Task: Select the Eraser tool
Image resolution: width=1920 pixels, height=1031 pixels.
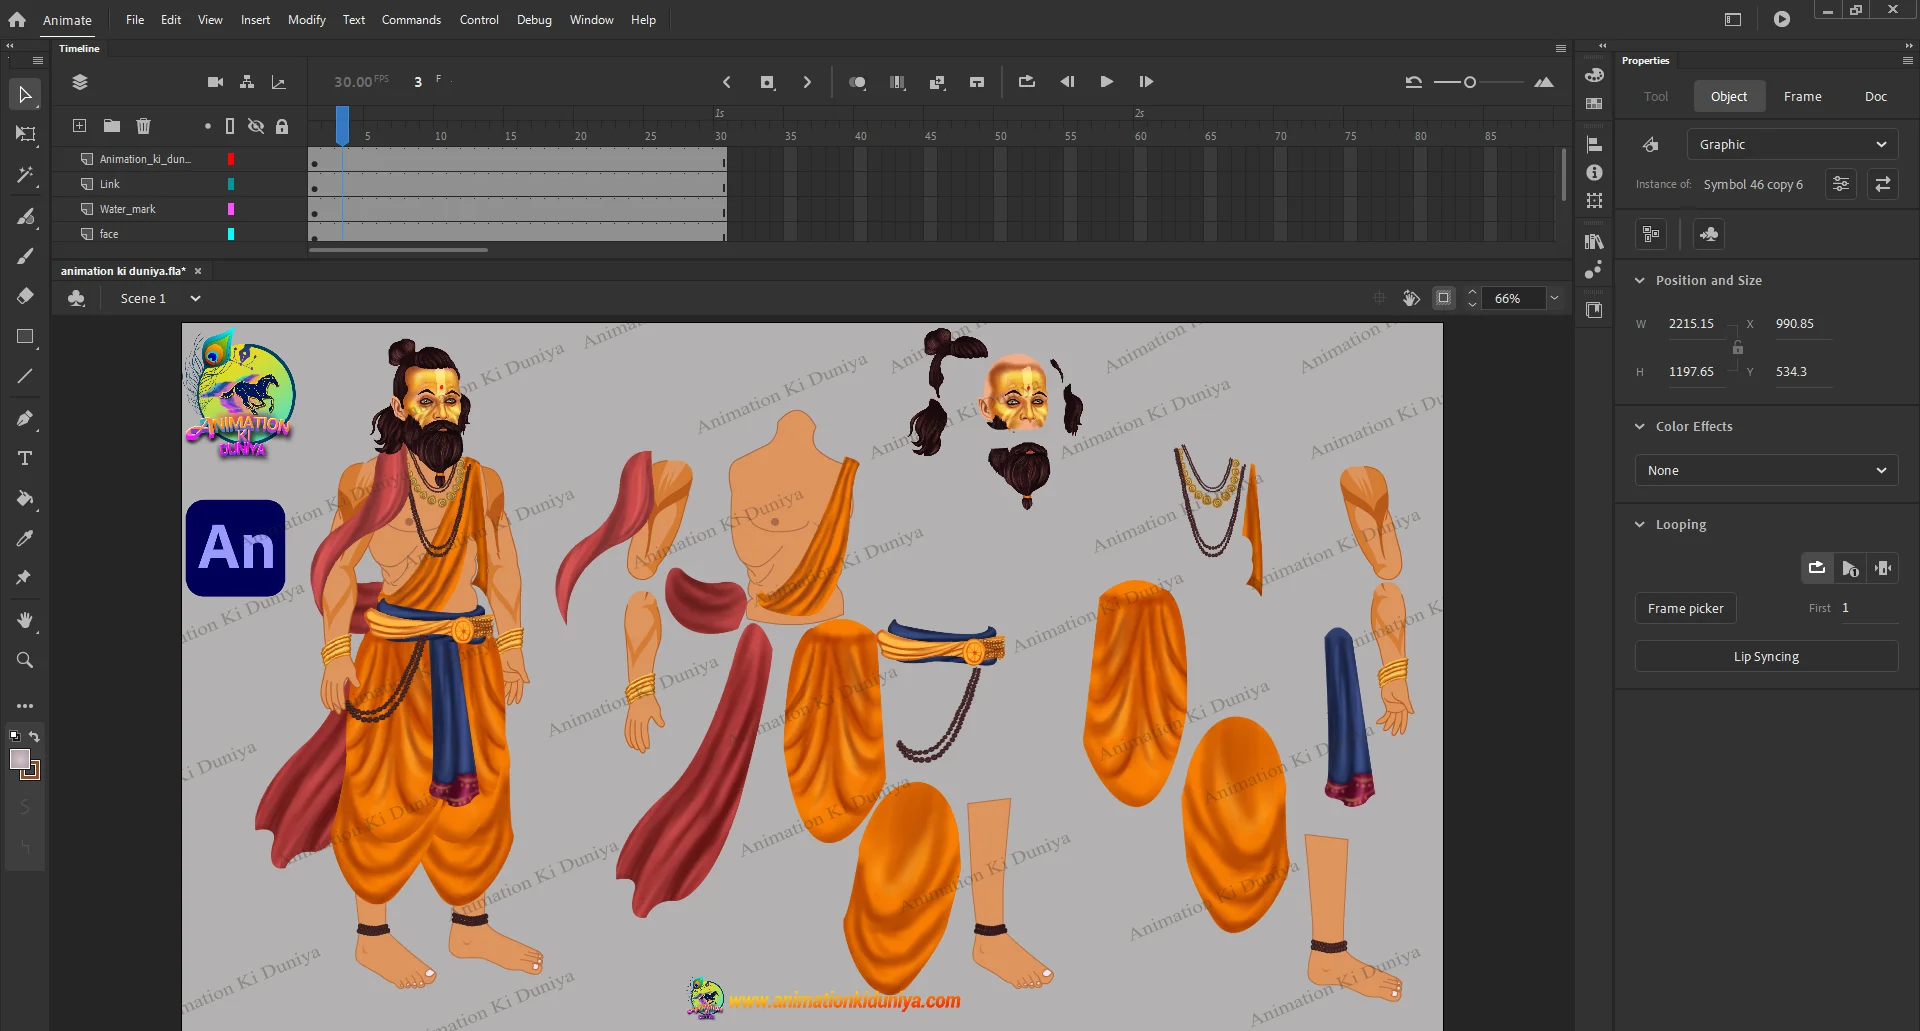Action: point(26,296)
